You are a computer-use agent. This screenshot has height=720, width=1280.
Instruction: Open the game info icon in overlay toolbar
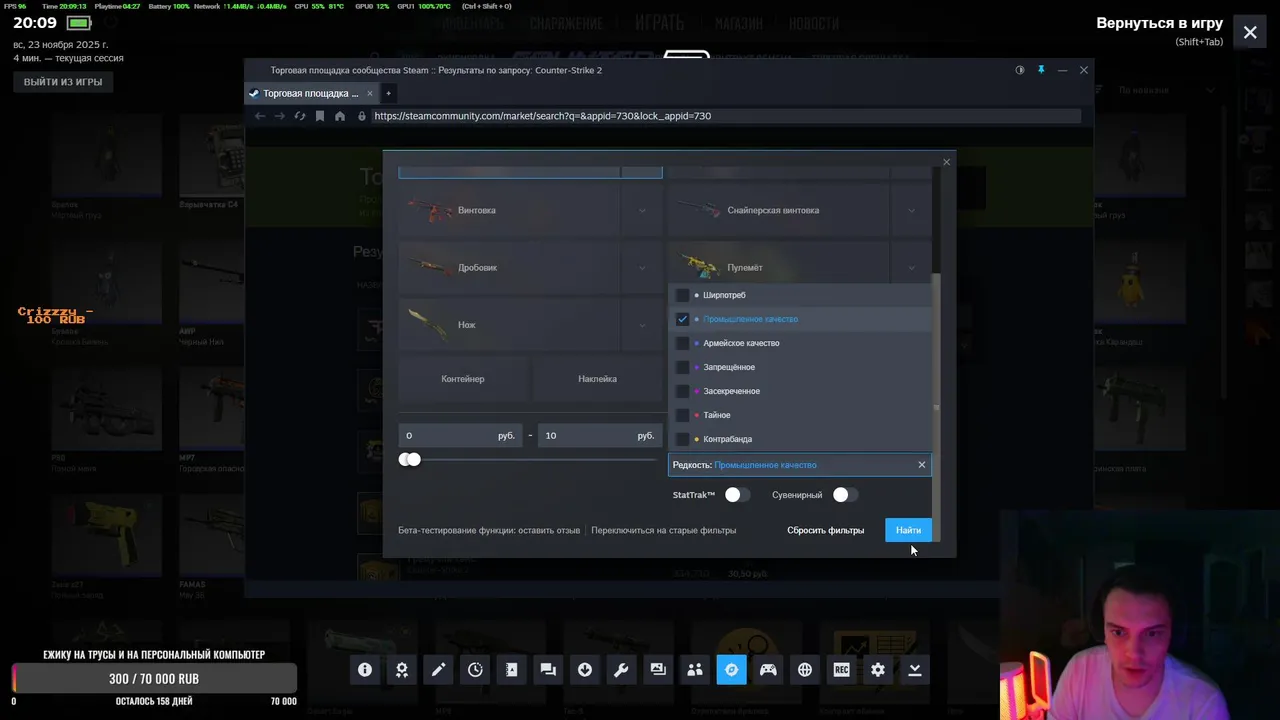[x=365, y=670]
